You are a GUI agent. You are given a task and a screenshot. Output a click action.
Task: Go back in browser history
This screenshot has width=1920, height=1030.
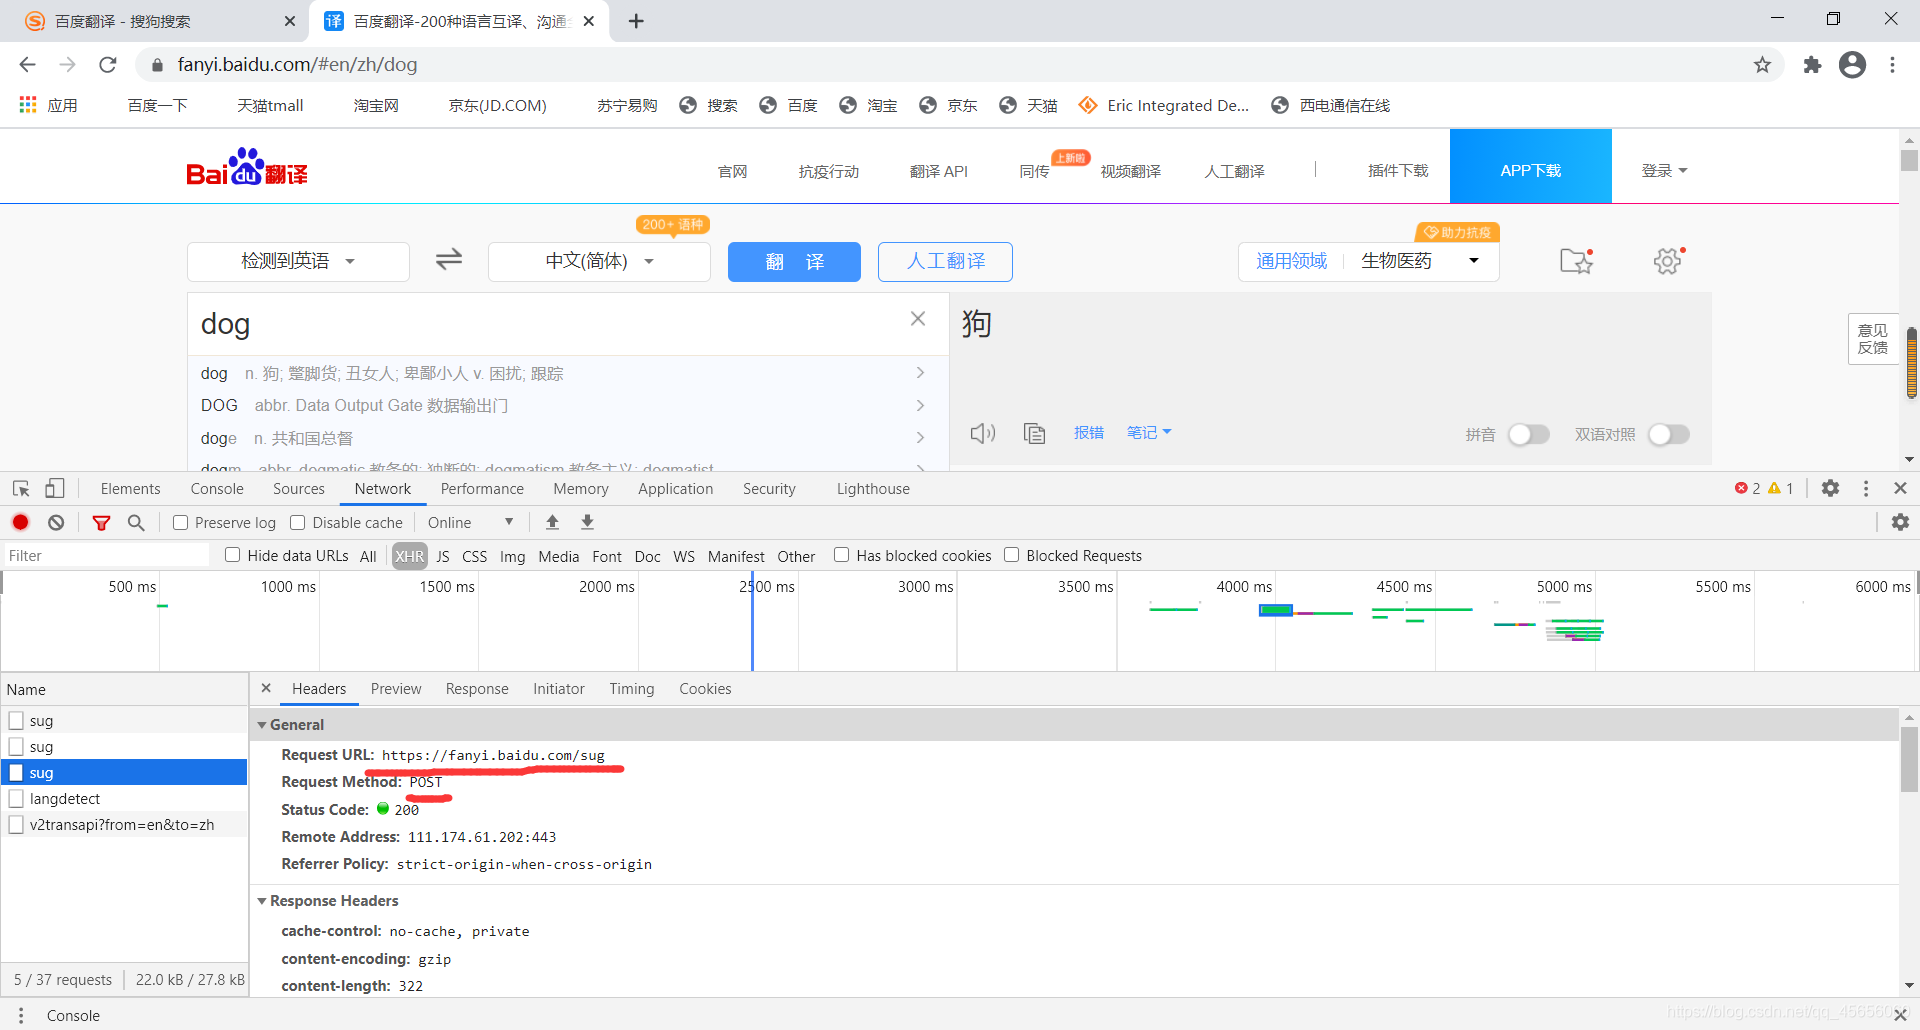(x=27, y=65)
